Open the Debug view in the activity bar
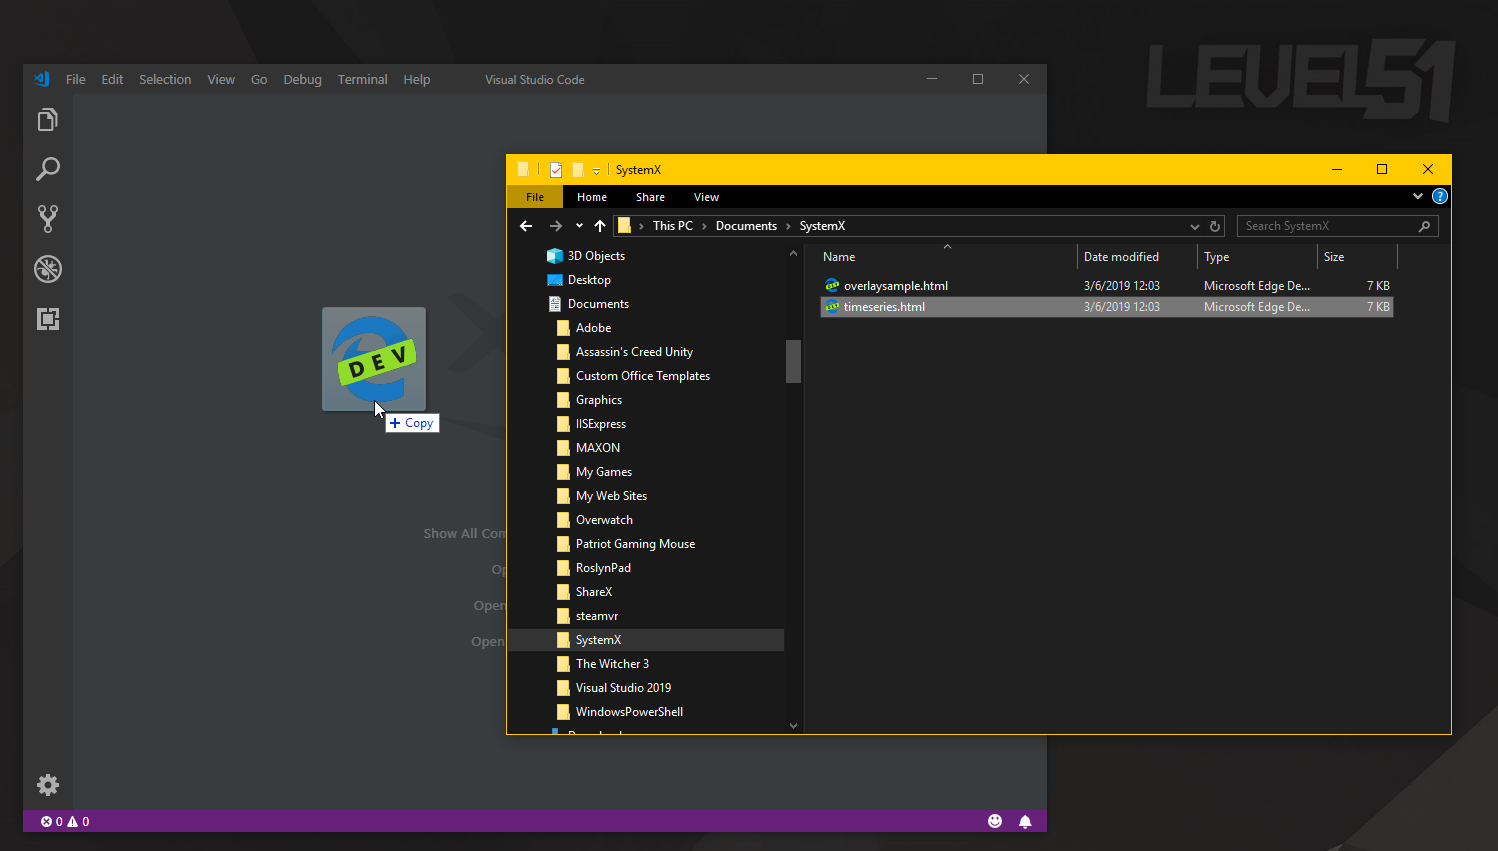The width and height of the screenshot is (1498, 851). coord(47,269)
